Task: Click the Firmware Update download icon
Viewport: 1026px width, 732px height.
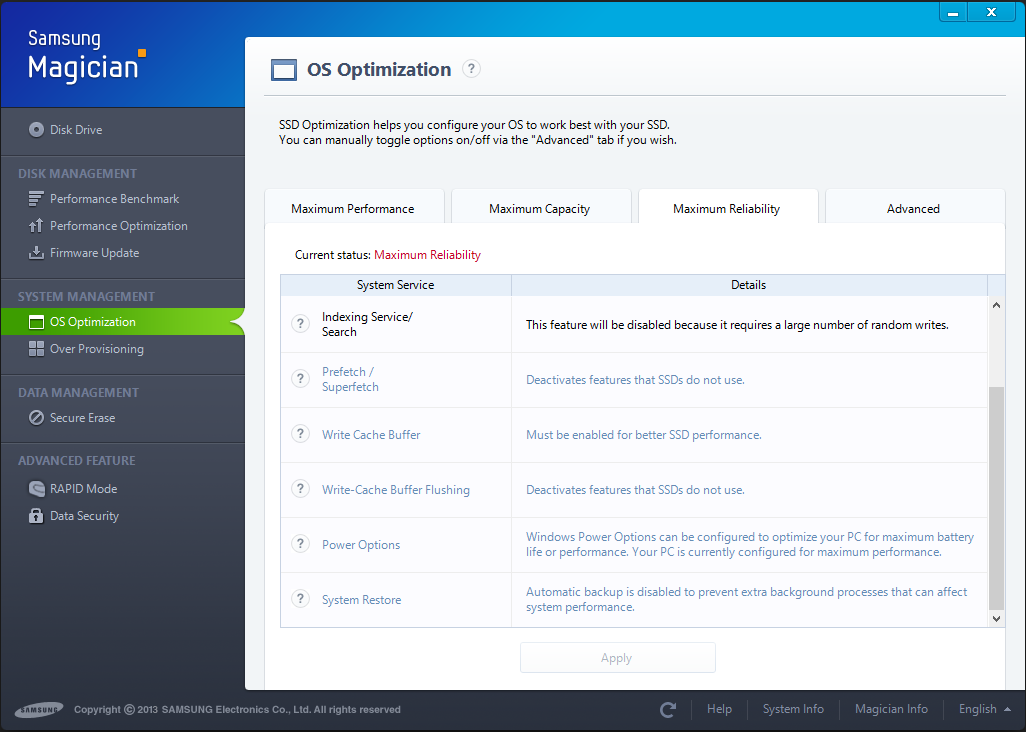Action: tap(37, 253)
